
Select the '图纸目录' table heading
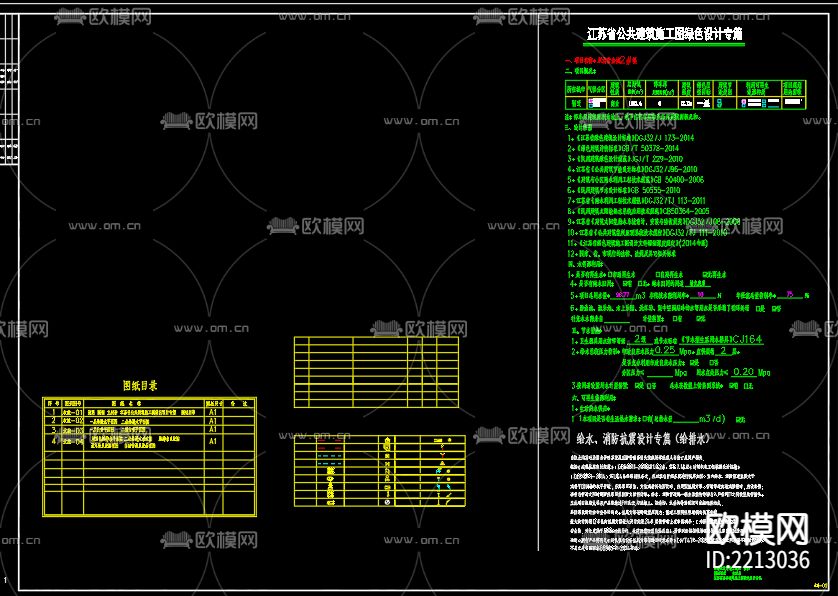click(140, 385)
